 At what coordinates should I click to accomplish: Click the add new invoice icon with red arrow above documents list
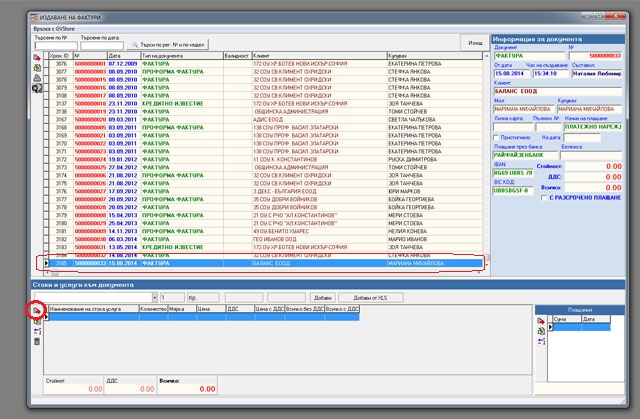click(37, 58)
